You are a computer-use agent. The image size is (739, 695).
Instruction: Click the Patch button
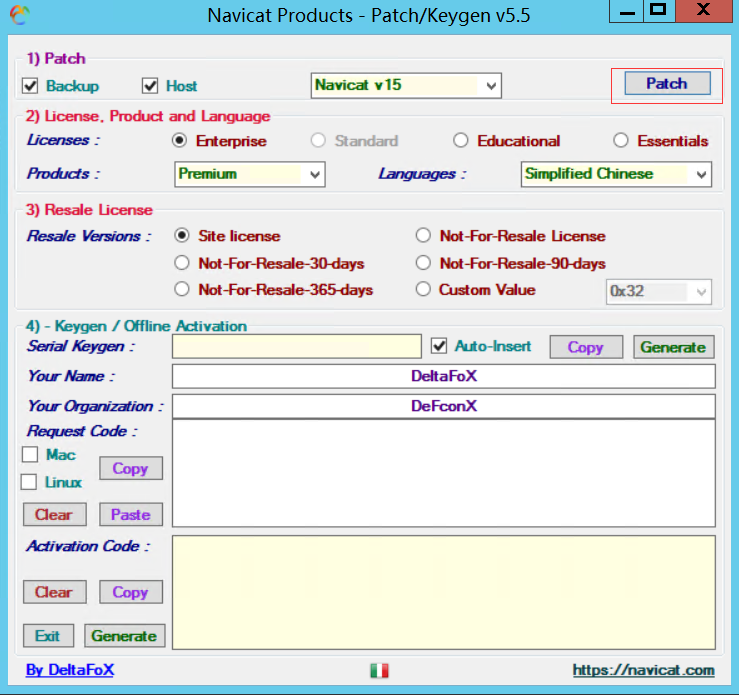point(667,83)
